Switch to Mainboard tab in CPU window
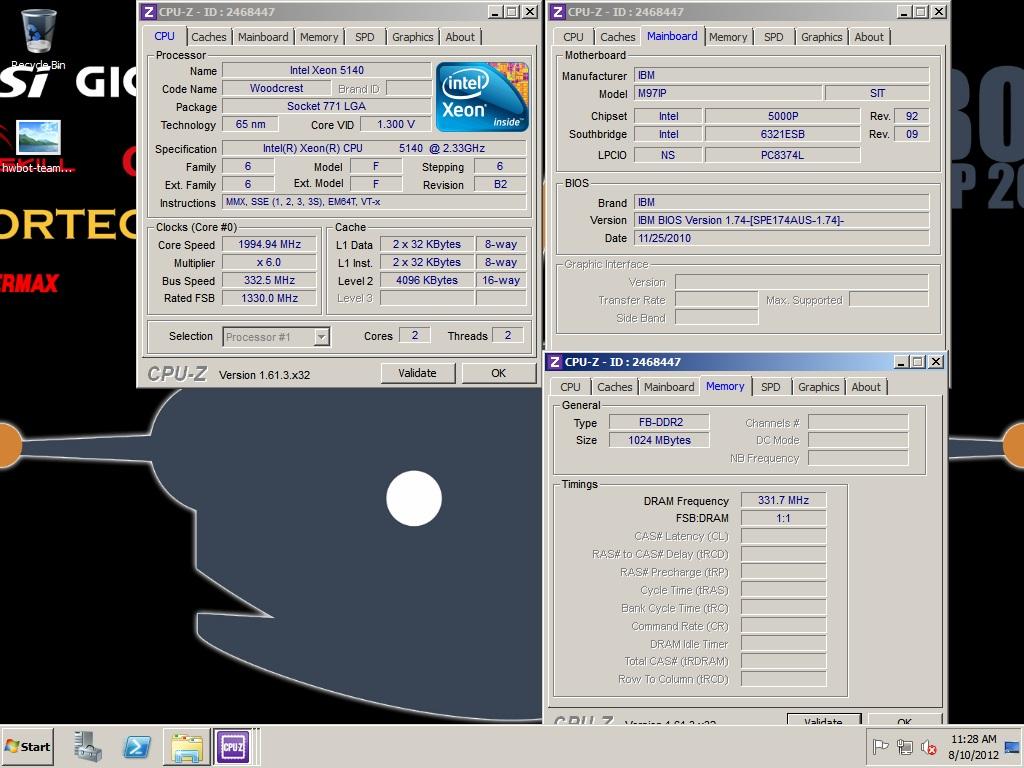Image resolution: width=1024 pixels, height=768 pixels. 263,37
